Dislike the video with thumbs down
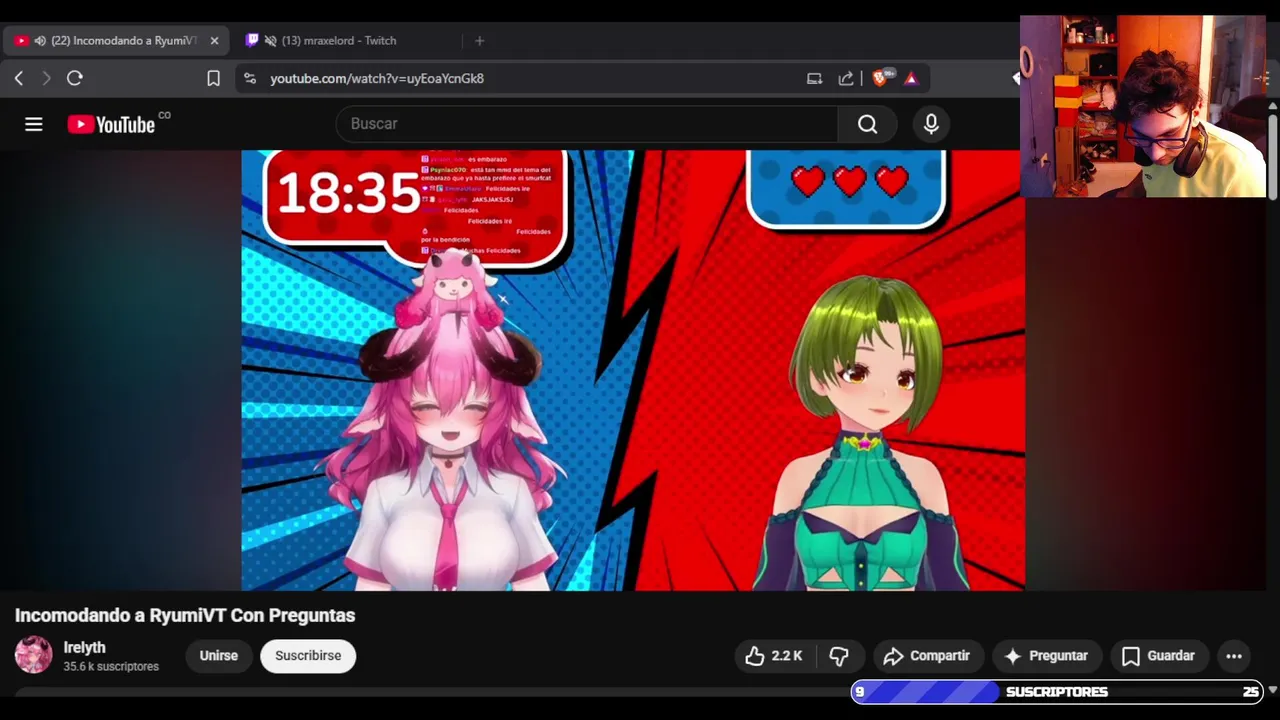 click(840, 656)
